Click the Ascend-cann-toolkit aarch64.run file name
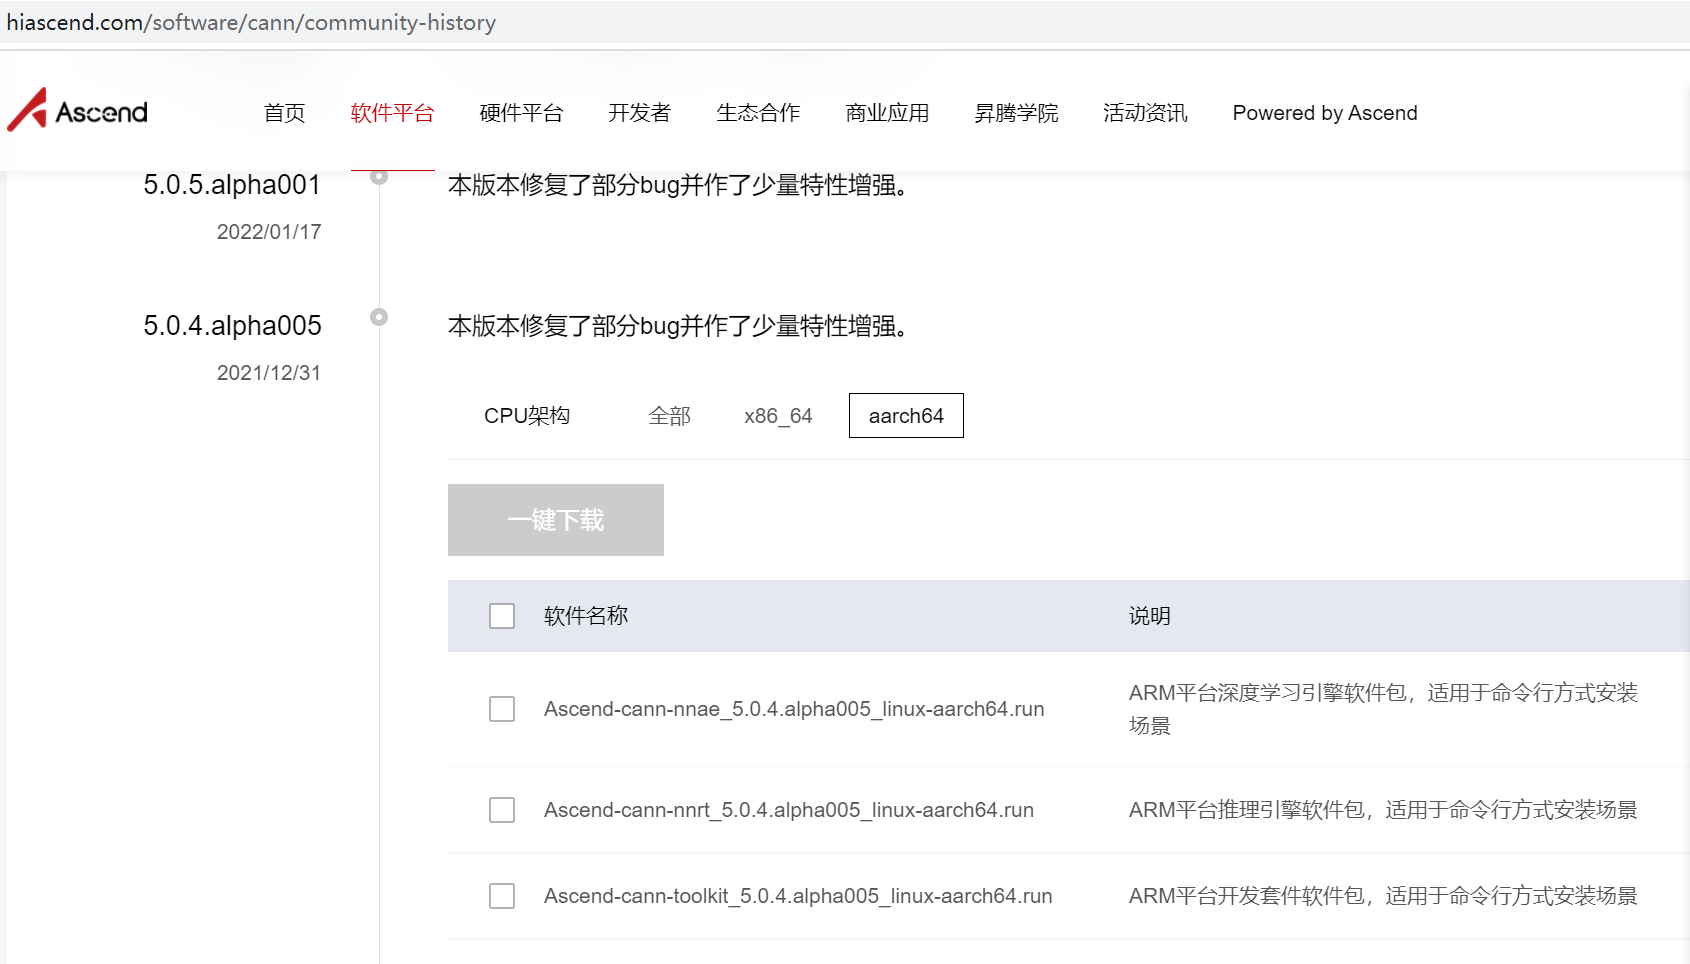 click(x=798, y=896)
